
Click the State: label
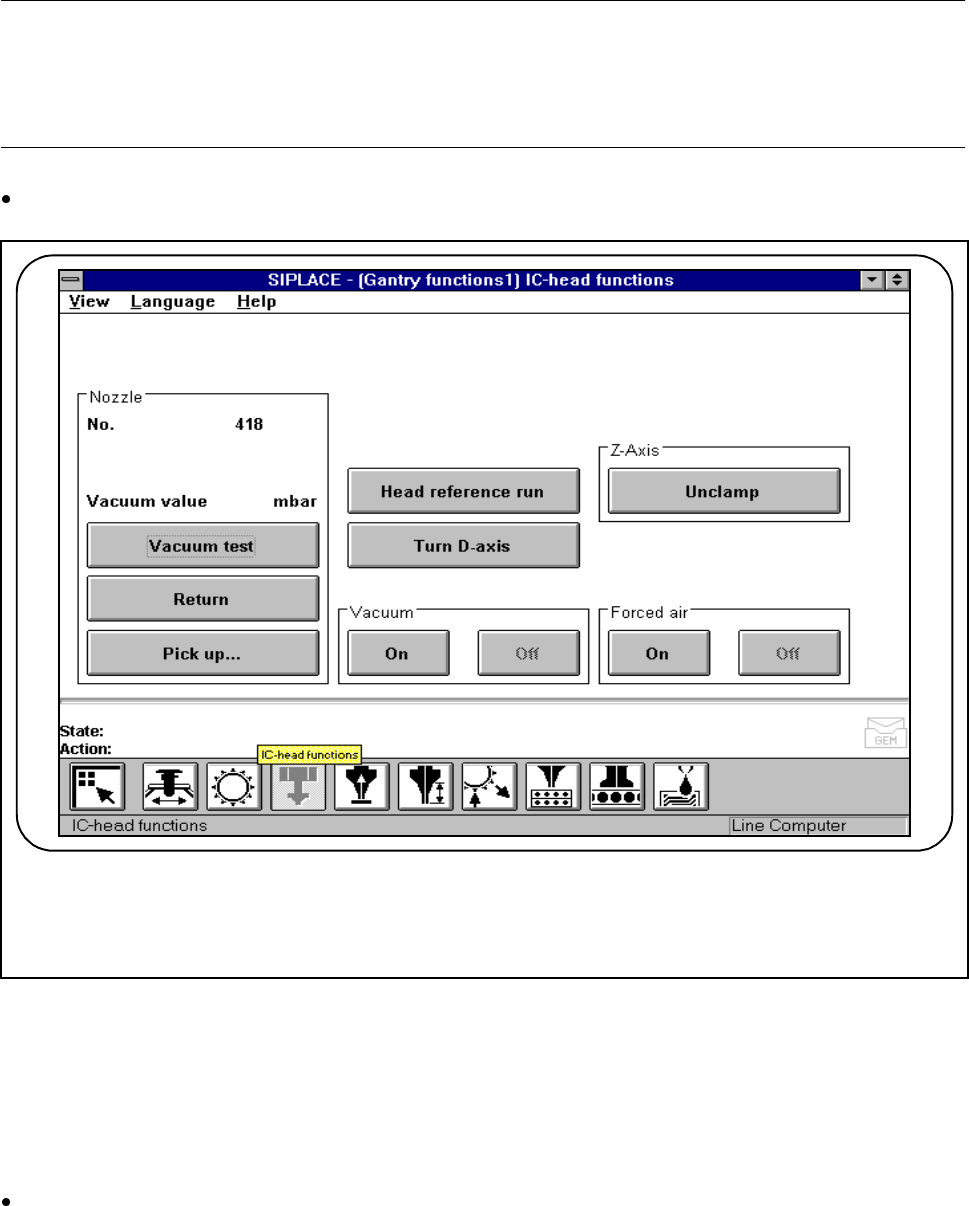coord(82,731)
